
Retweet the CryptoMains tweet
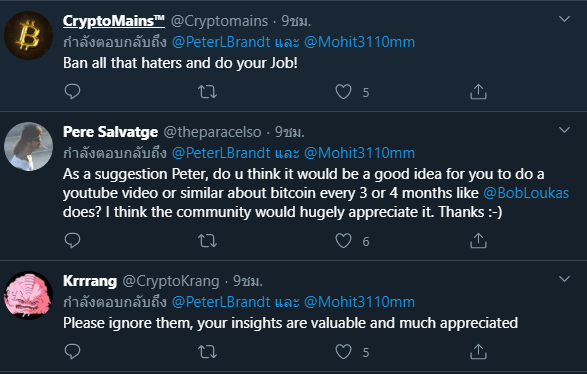click(207, 92)
